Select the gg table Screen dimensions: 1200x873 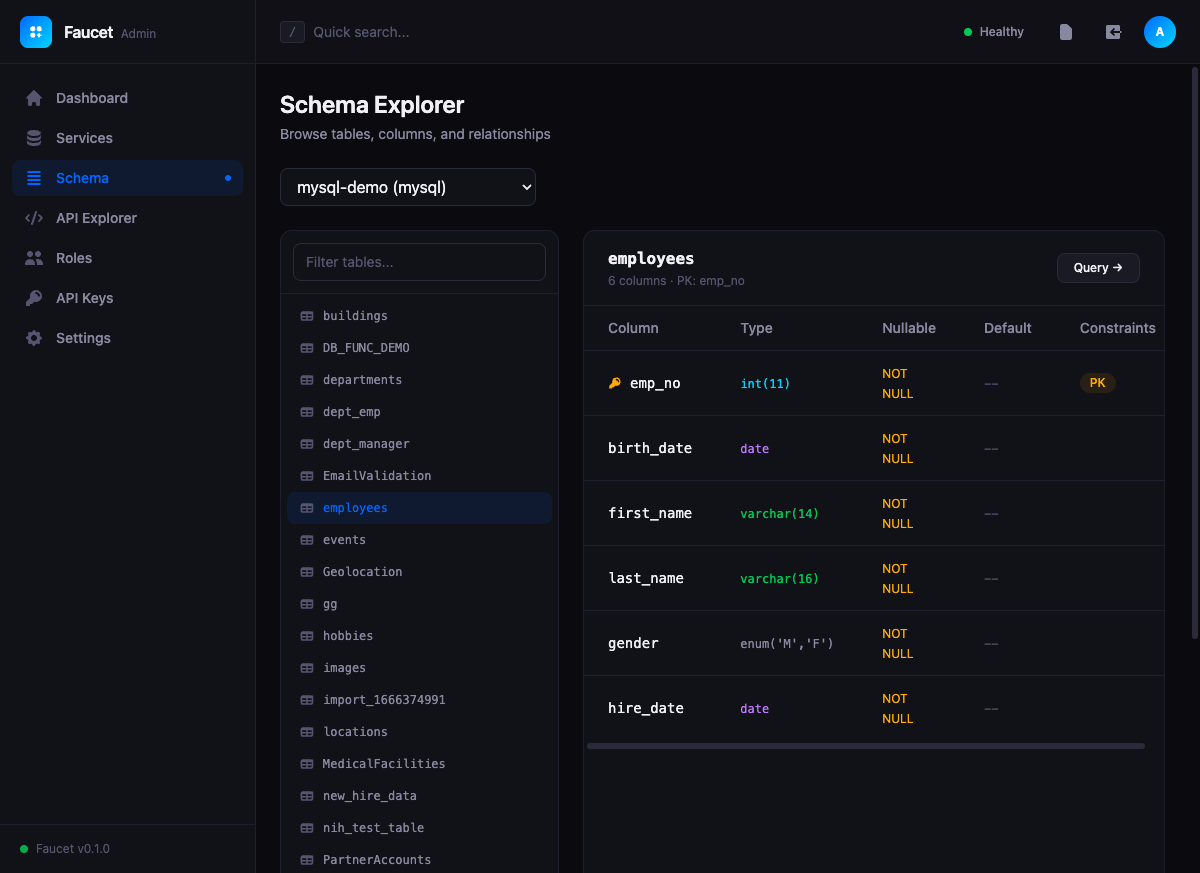click(x=419, y=604)
